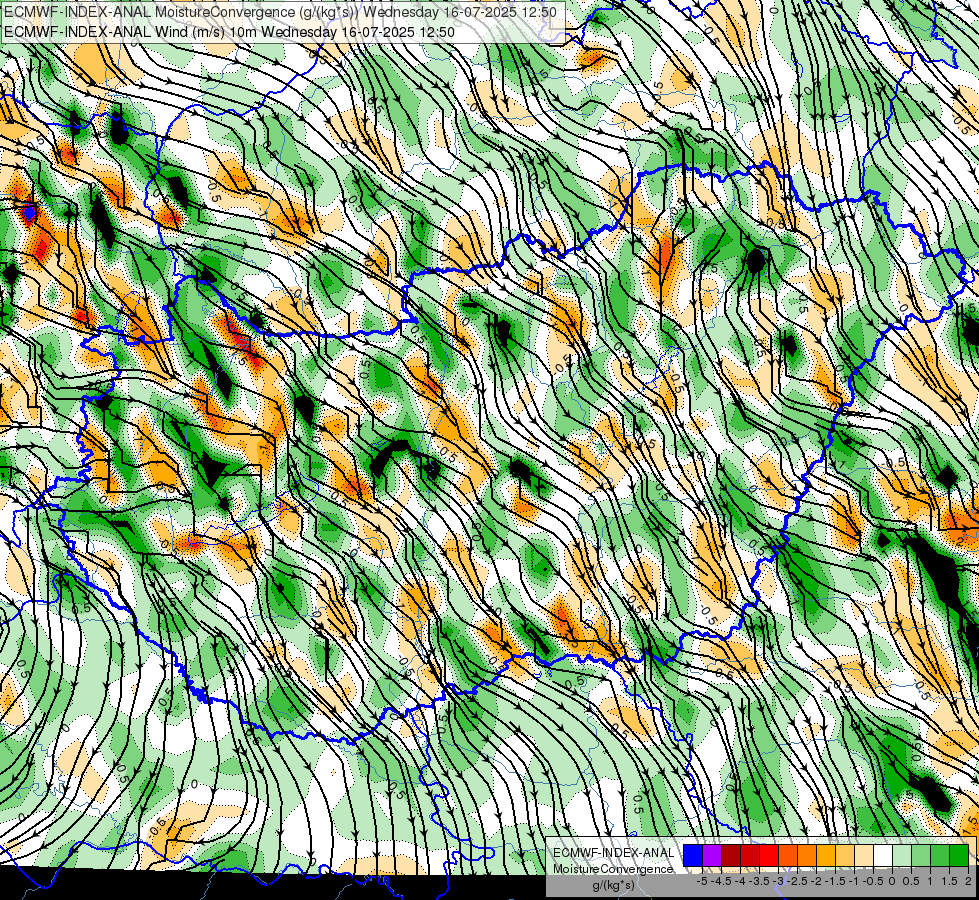Select the palest green swatch between 0 and 0.5
Screen dimensions: 979x900
[902, 856]
